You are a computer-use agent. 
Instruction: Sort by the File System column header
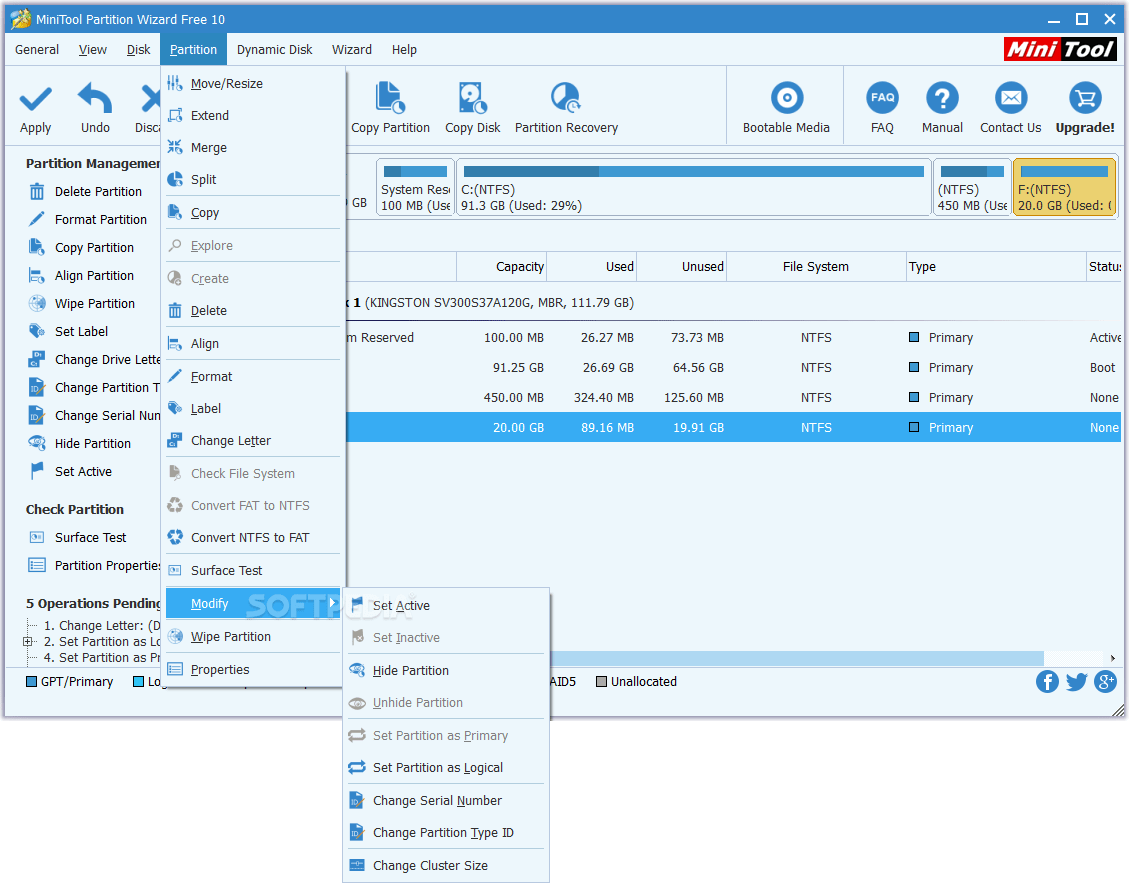click(x=816, y=267)
